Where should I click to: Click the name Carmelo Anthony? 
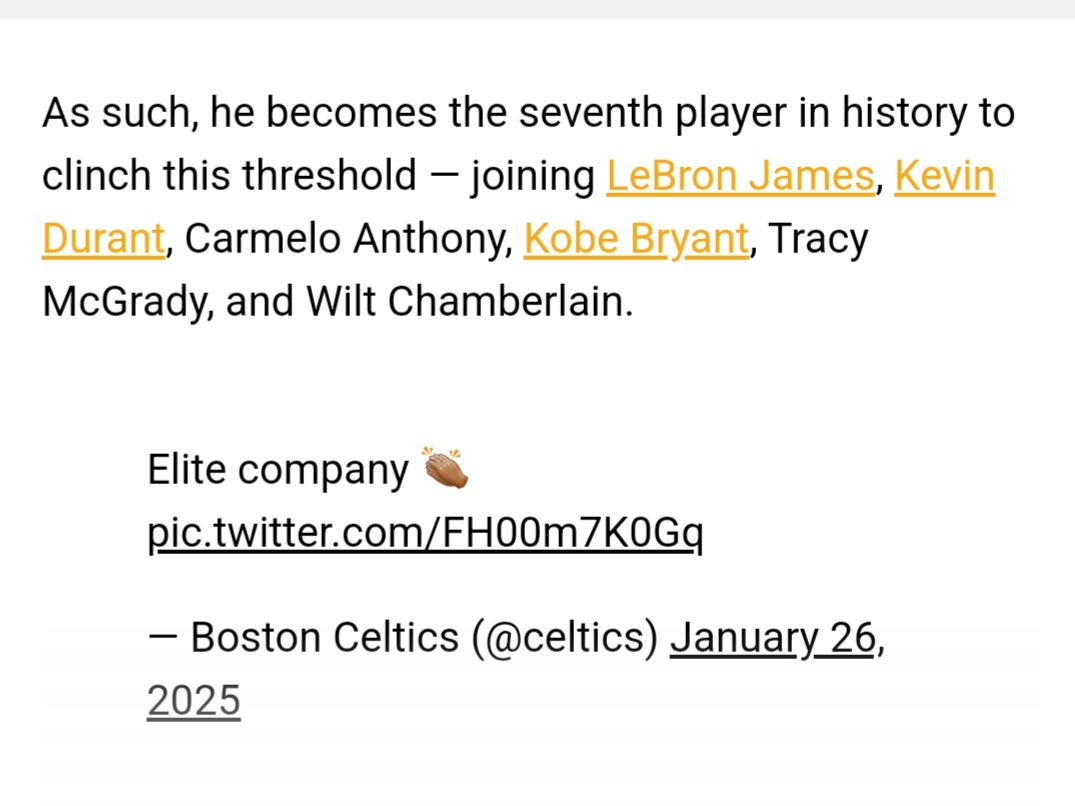pos(348,239)
